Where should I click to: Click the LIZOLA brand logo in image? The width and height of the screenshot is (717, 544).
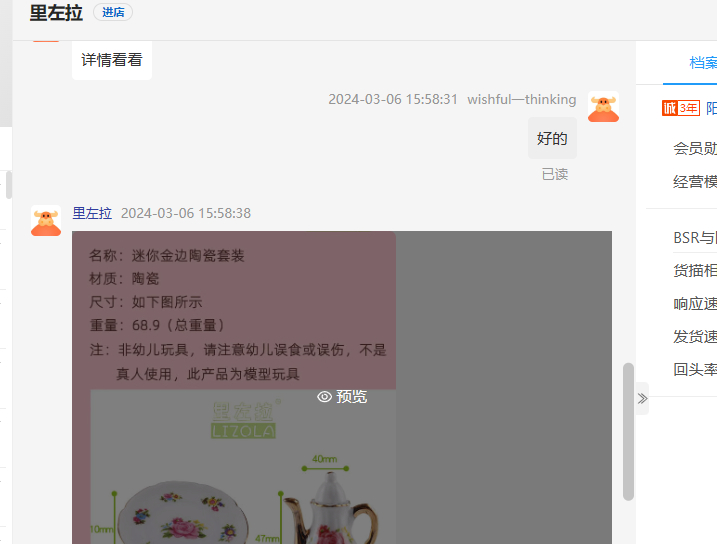[243, 420]
